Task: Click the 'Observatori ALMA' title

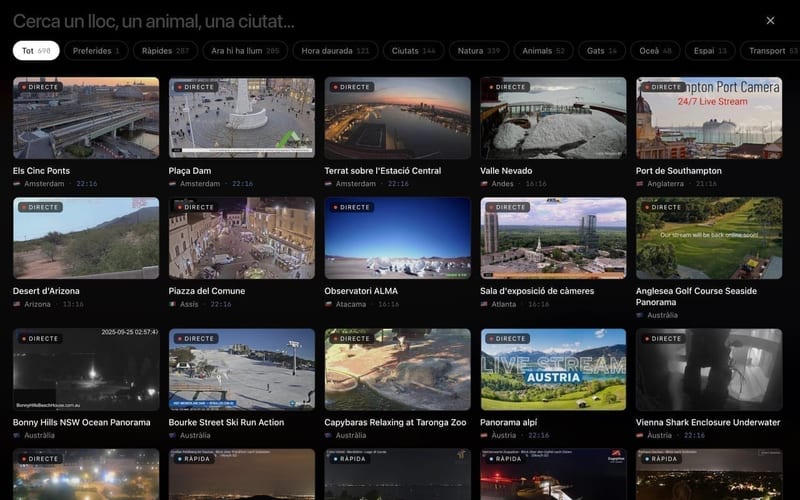Action: point(361,291)
